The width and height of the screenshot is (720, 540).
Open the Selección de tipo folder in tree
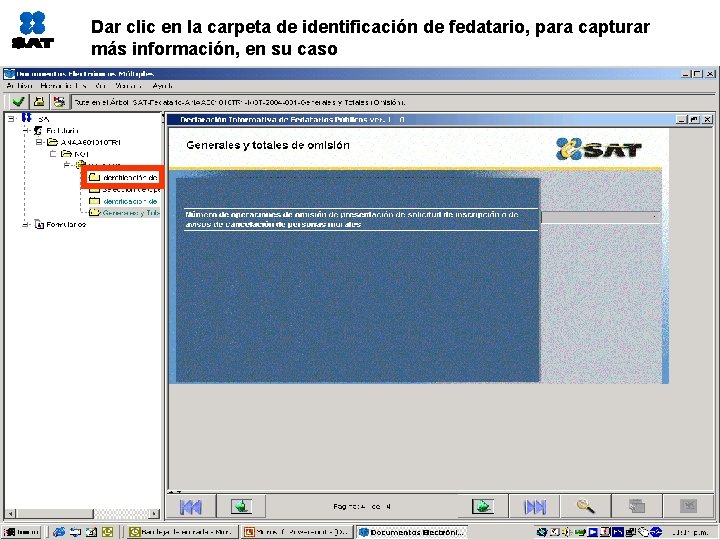tap(124, 189)
